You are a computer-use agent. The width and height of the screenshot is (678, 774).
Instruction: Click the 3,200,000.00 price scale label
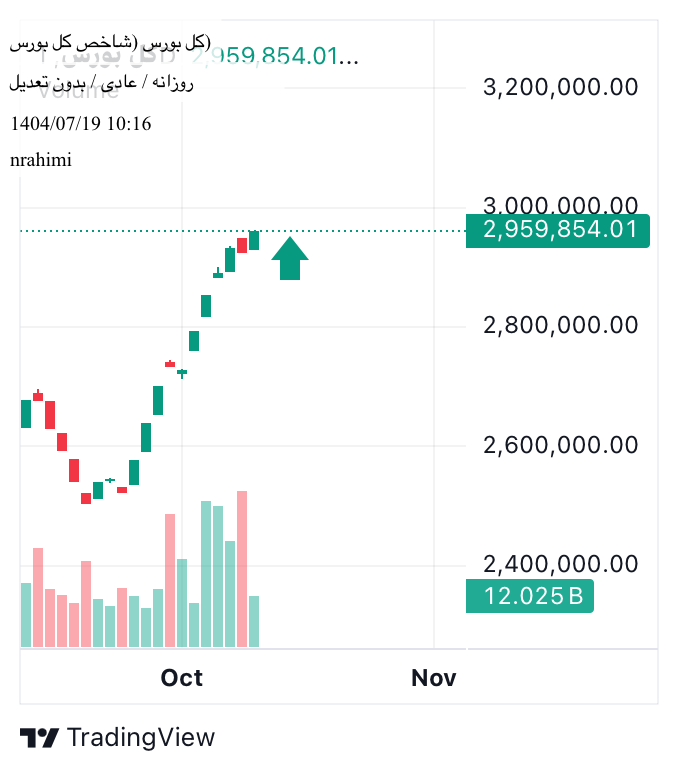tap(560, 87)
